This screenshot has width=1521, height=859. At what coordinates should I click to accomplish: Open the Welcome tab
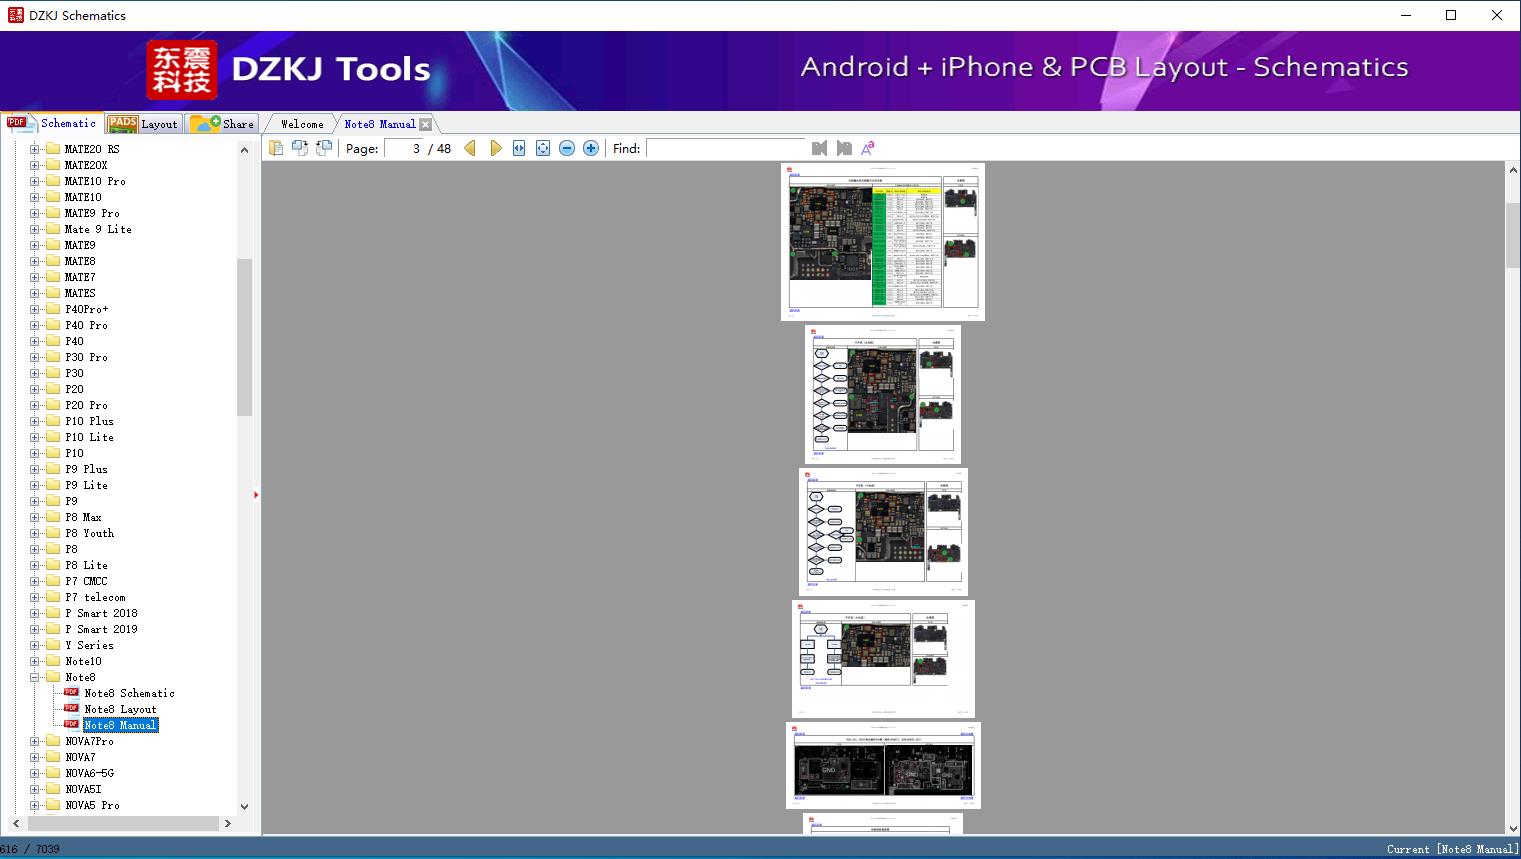tap(302, 124)
